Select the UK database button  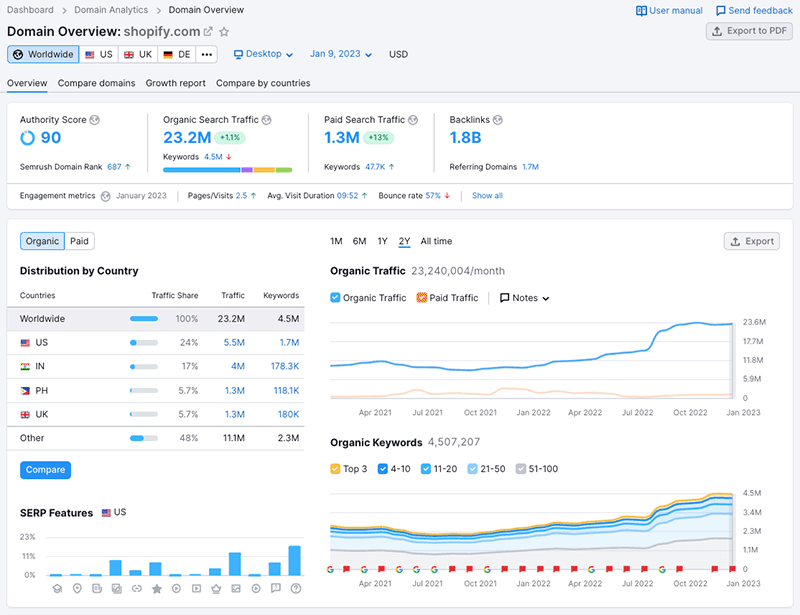pos(138,55)
